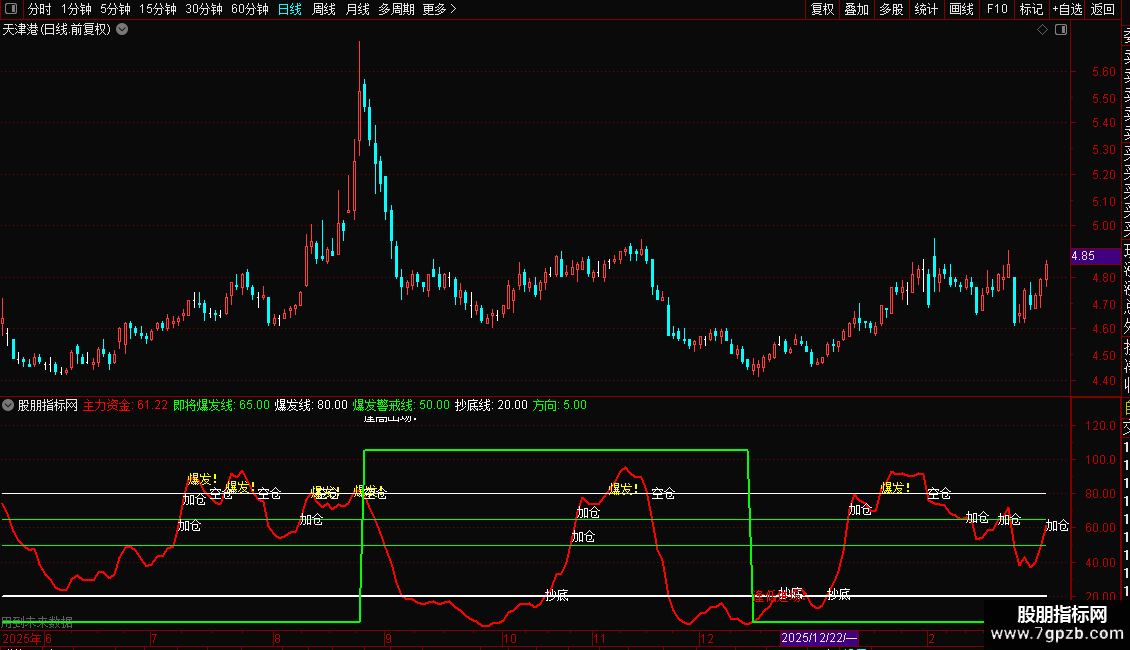
Task: Switch to 分时 intraday view
Action: 40,9
